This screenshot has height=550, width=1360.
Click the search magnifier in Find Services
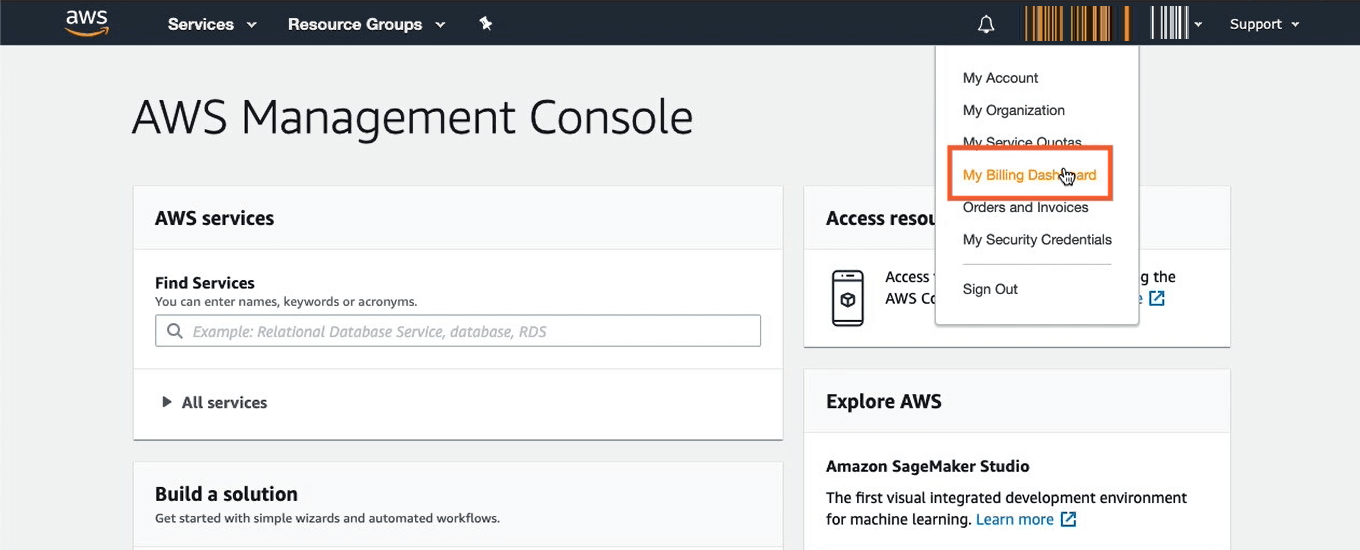pos(175,331)
